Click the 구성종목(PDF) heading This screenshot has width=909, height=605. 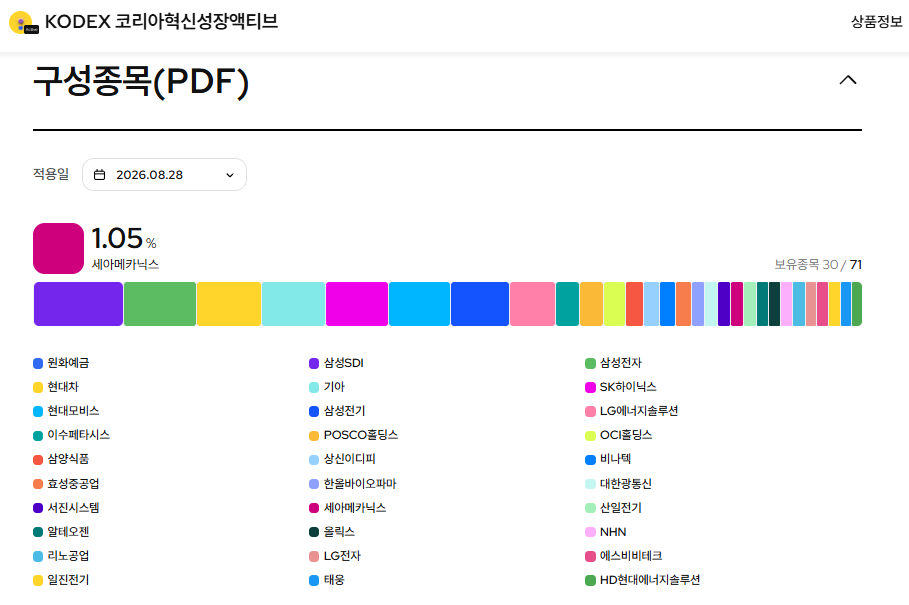pyautogui.click(x=141, y=81)
